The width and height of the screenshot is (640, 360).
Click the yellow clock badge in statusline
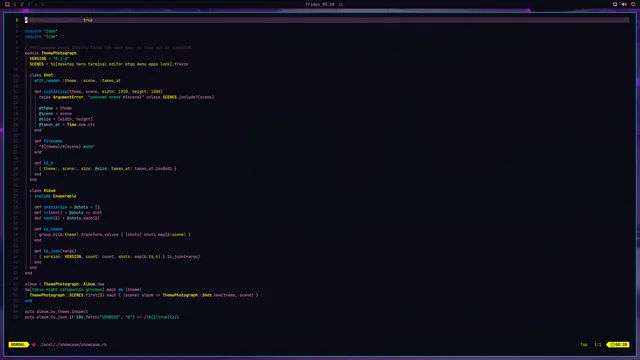click(618, 344)
